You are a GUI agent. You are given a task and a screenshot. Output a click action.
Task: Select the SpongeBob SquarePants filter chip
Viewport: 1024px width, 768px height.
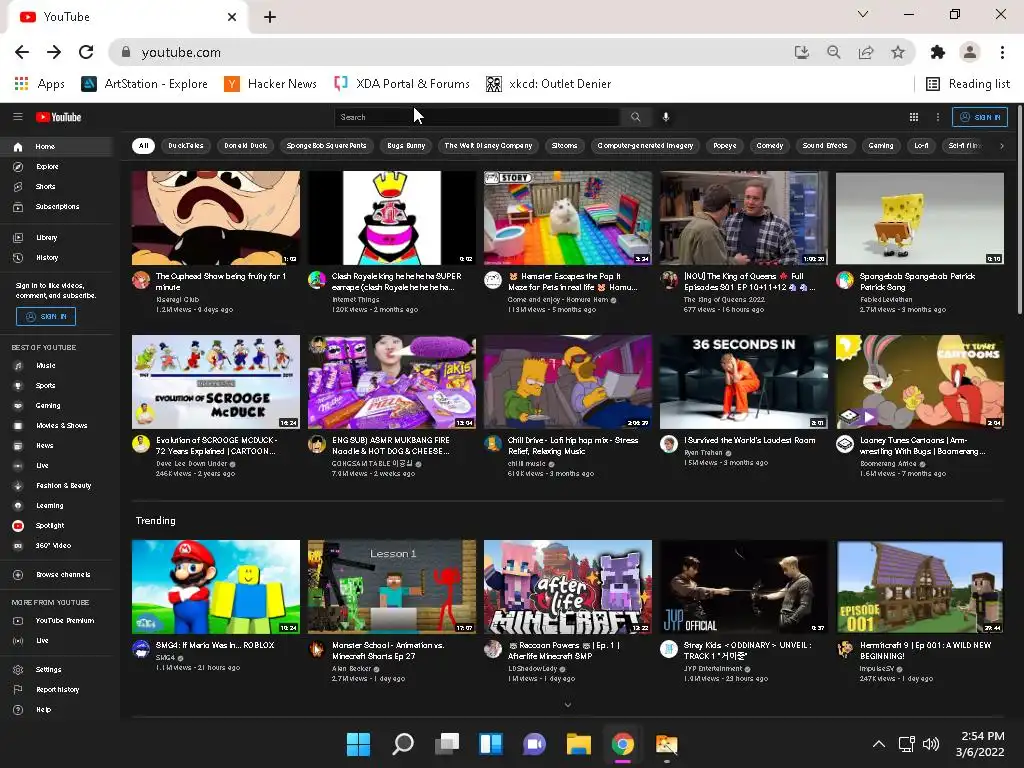(327, 146)
